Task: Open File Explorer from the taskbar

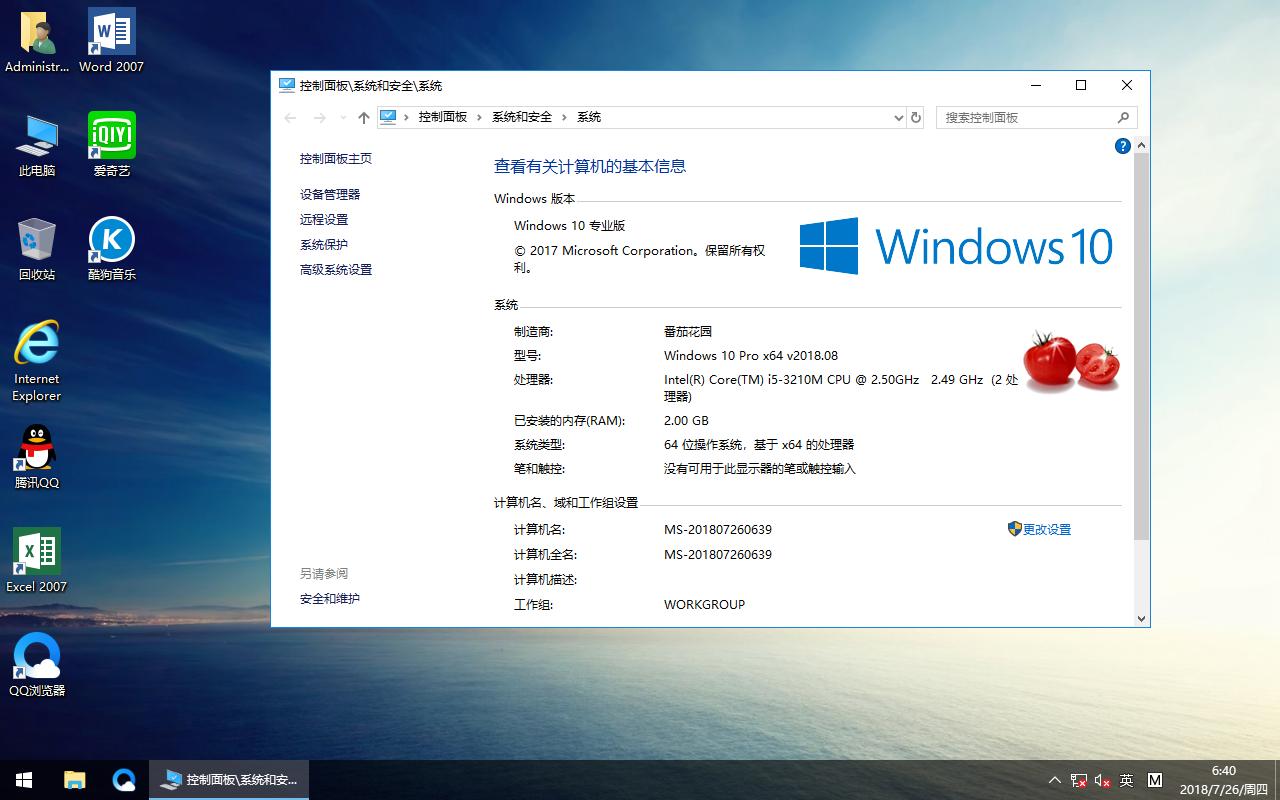Action: point(74,780)
